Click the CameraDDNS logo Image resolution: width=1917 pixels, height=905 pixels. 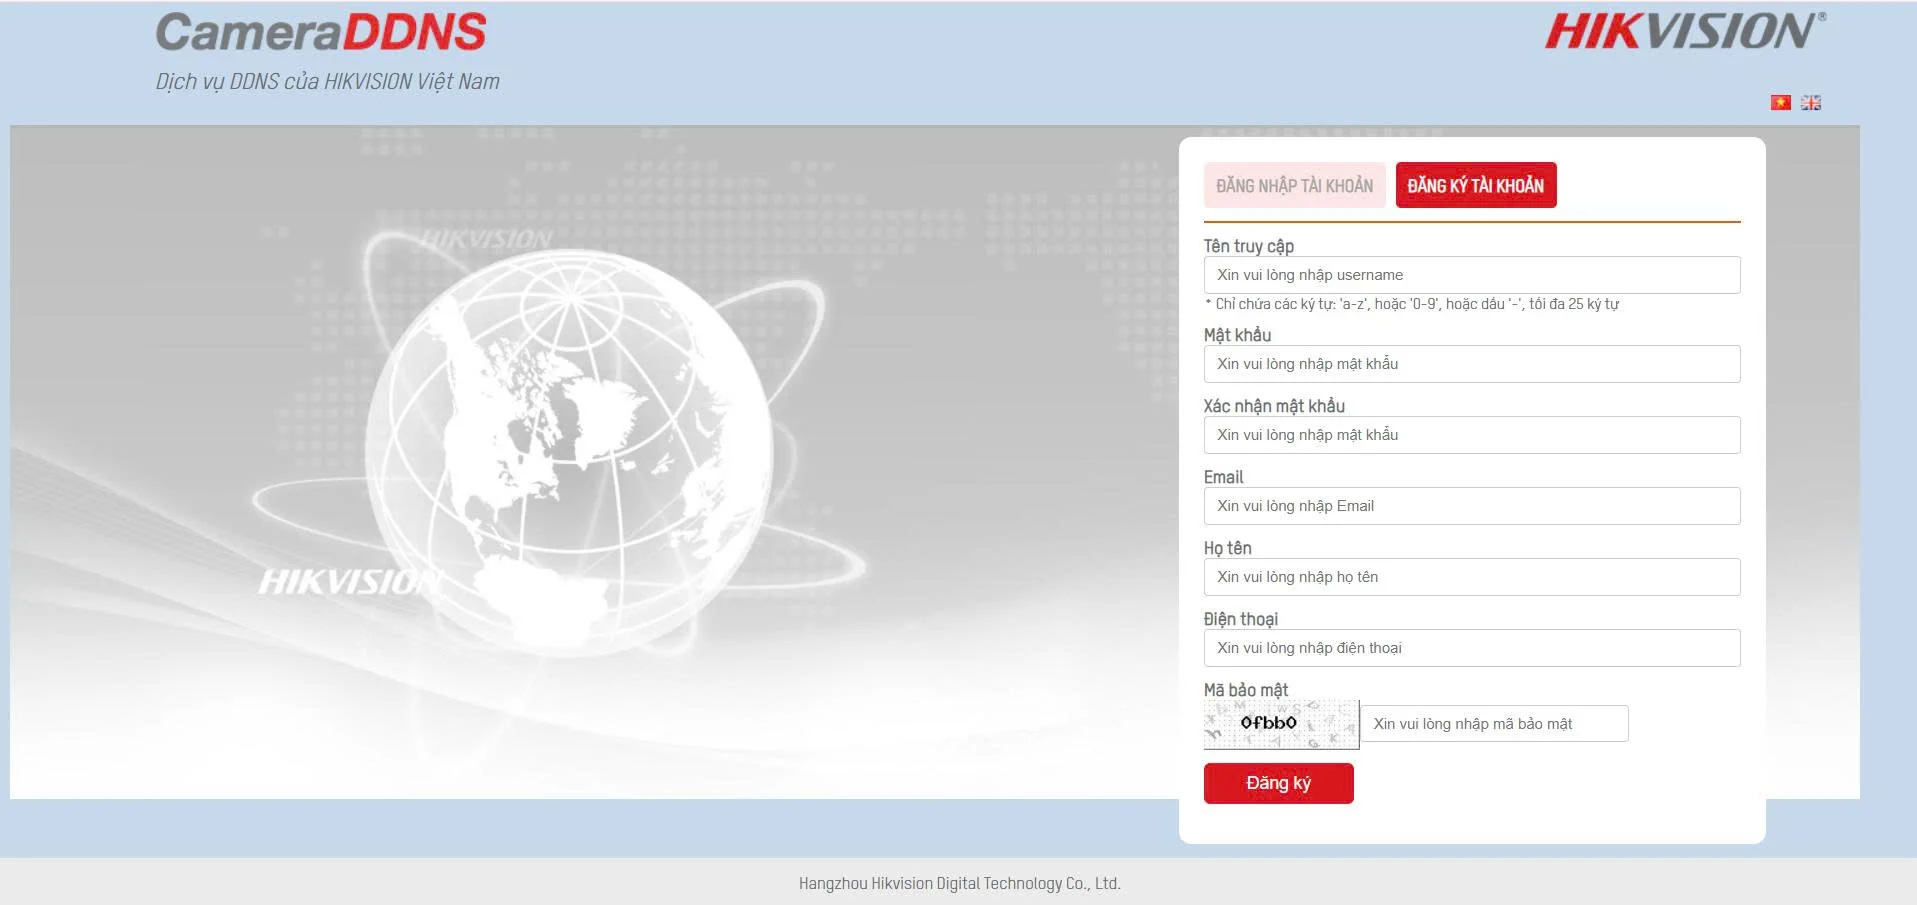click(x=321, y=32)
